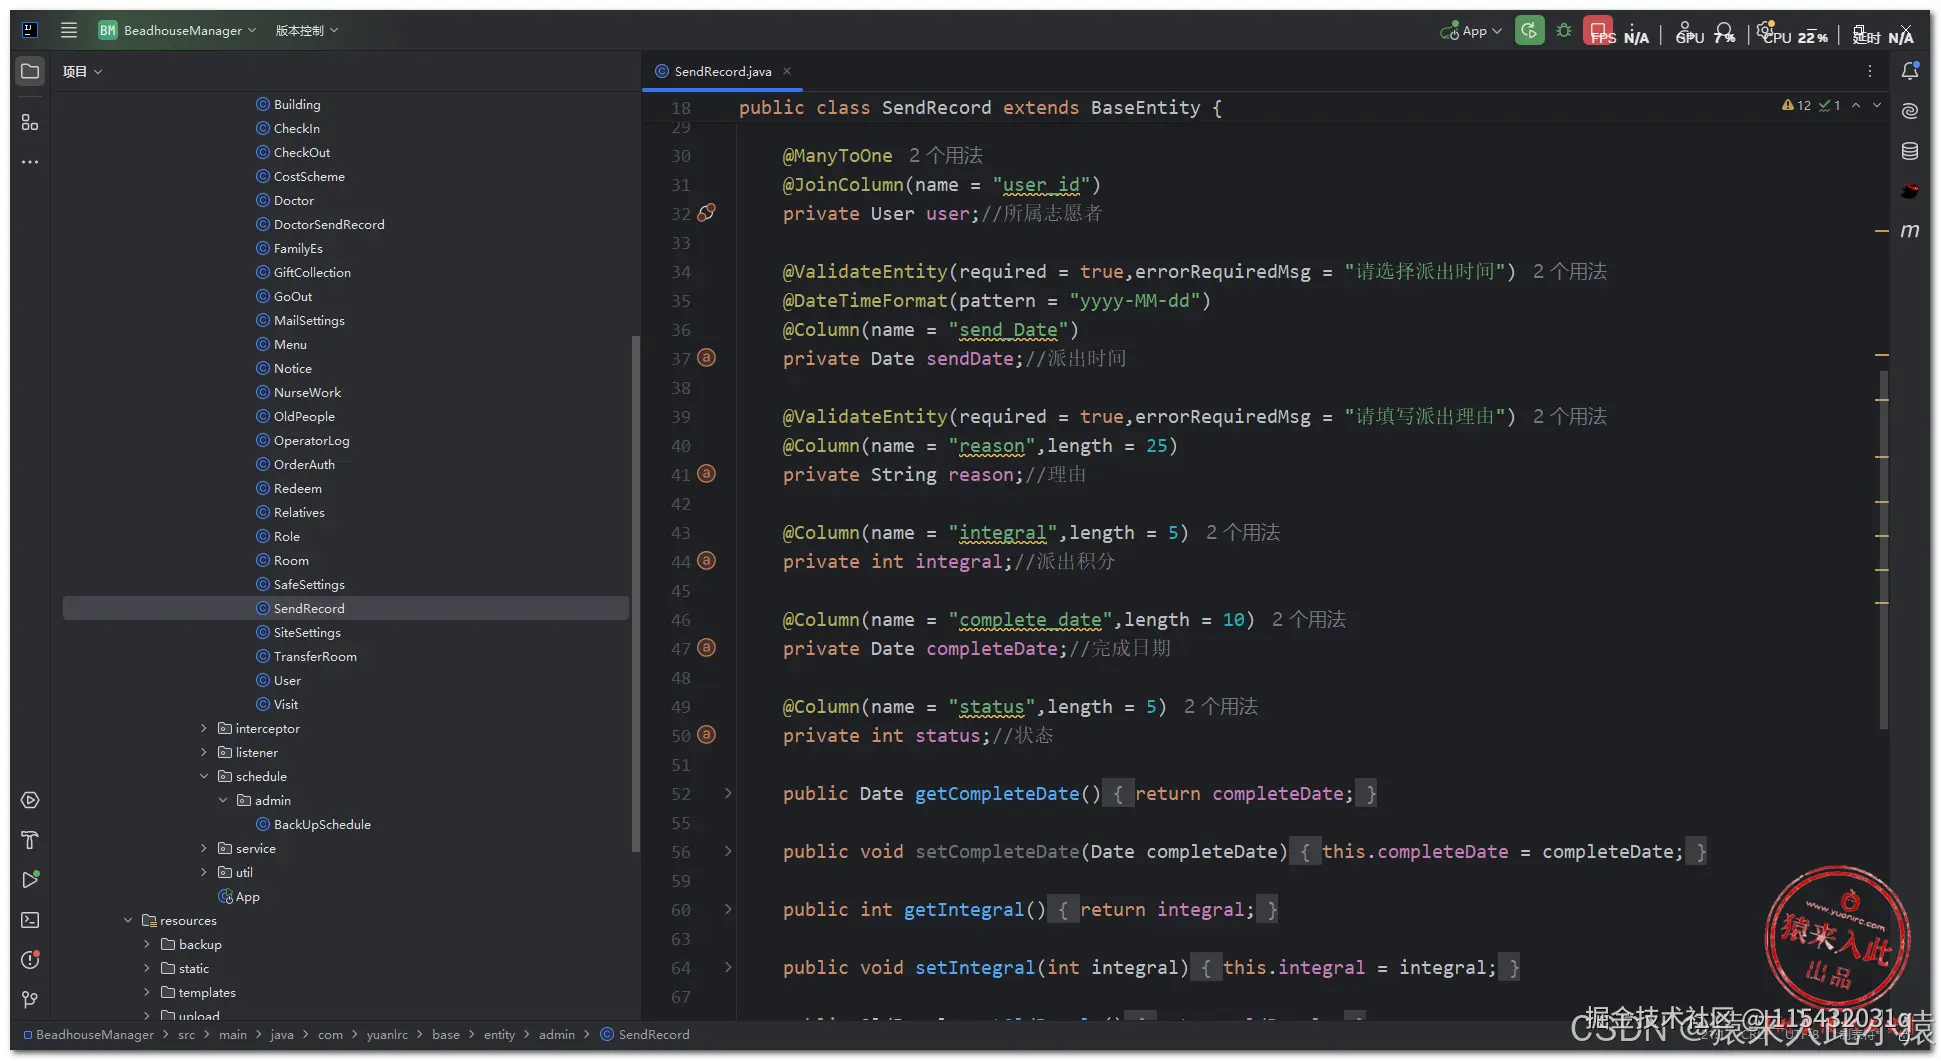The width and height of the screenshot is (1941, 1061).
Task: Click the project tree vertical scrollbar
Action: click(634, 593)
